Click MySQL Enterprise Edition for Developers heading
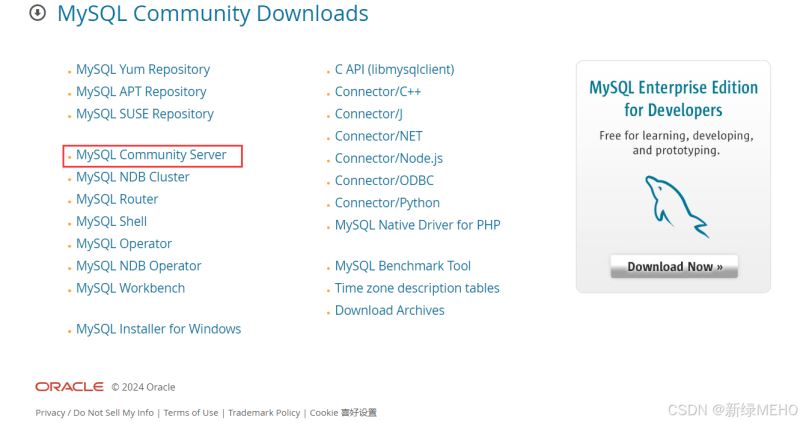800x423 pixels. click(x=673, y=98)
